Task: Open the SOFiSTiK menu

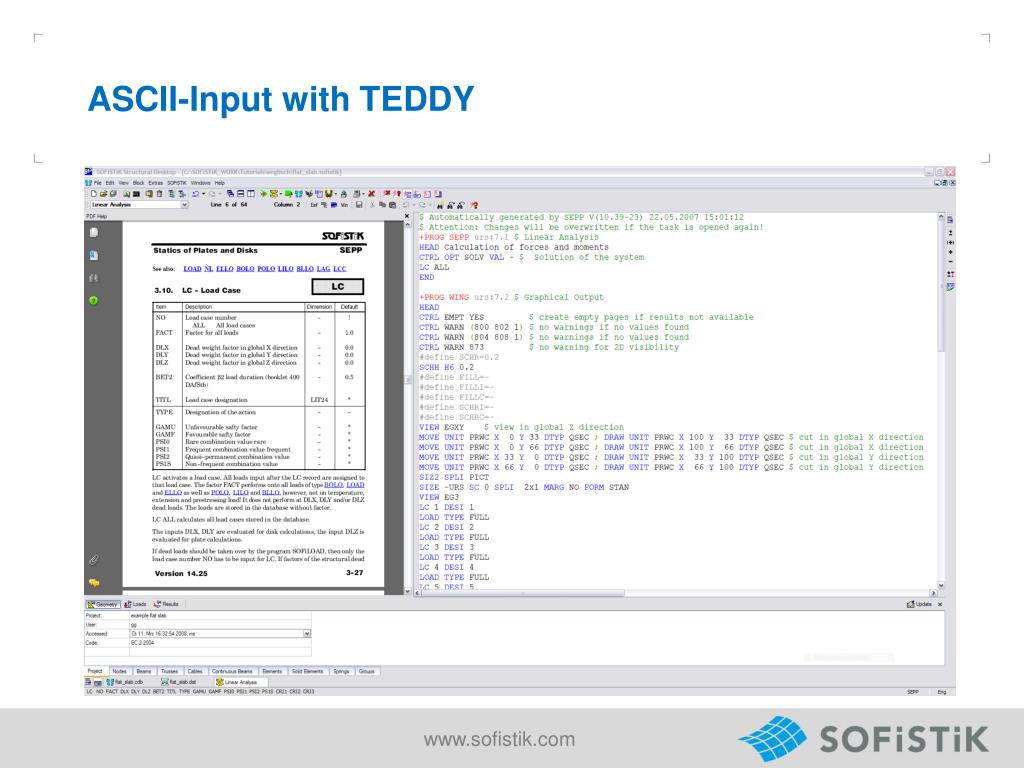Action: tap(177, 183)
